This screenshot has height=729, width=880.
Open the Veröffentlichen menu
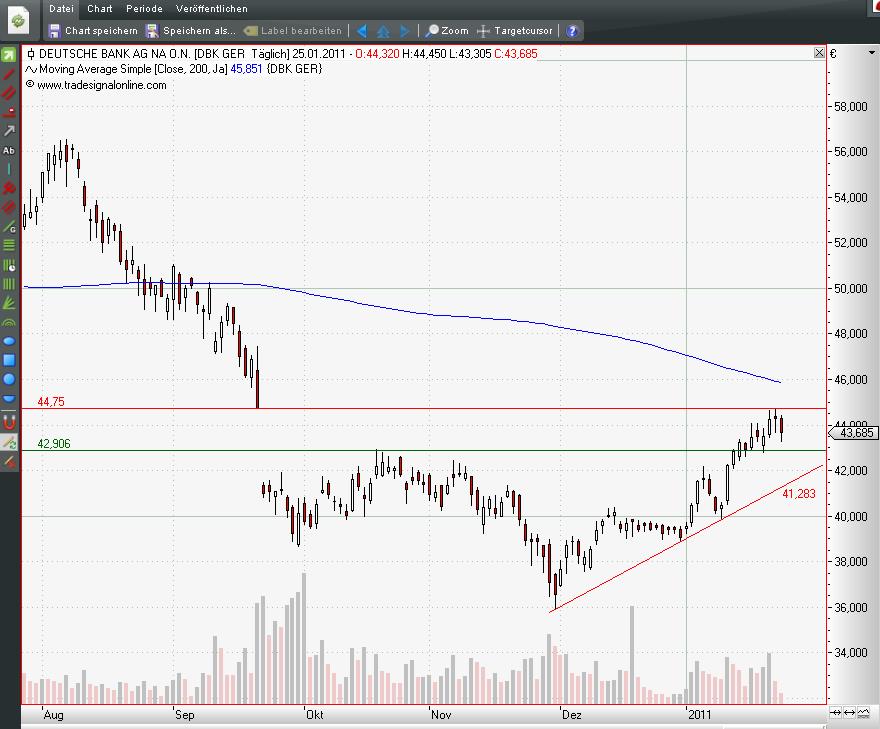(212, 8)
